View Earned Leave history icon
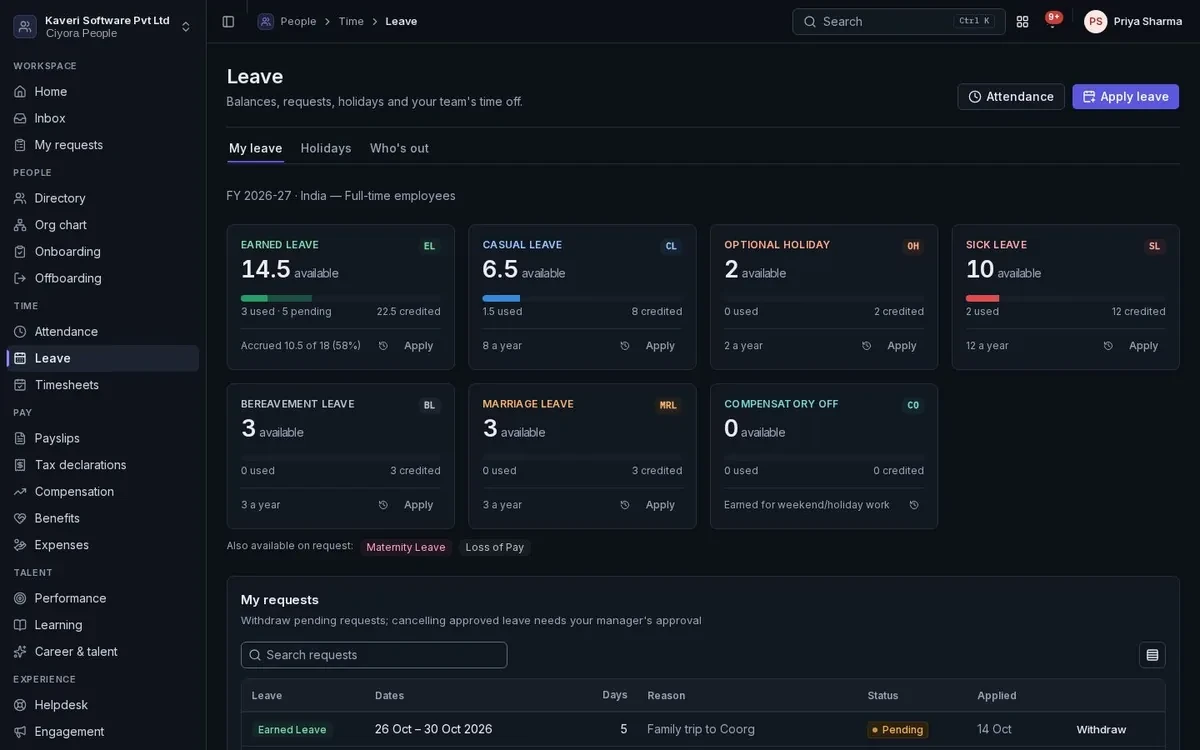 (x=383, y=346)
